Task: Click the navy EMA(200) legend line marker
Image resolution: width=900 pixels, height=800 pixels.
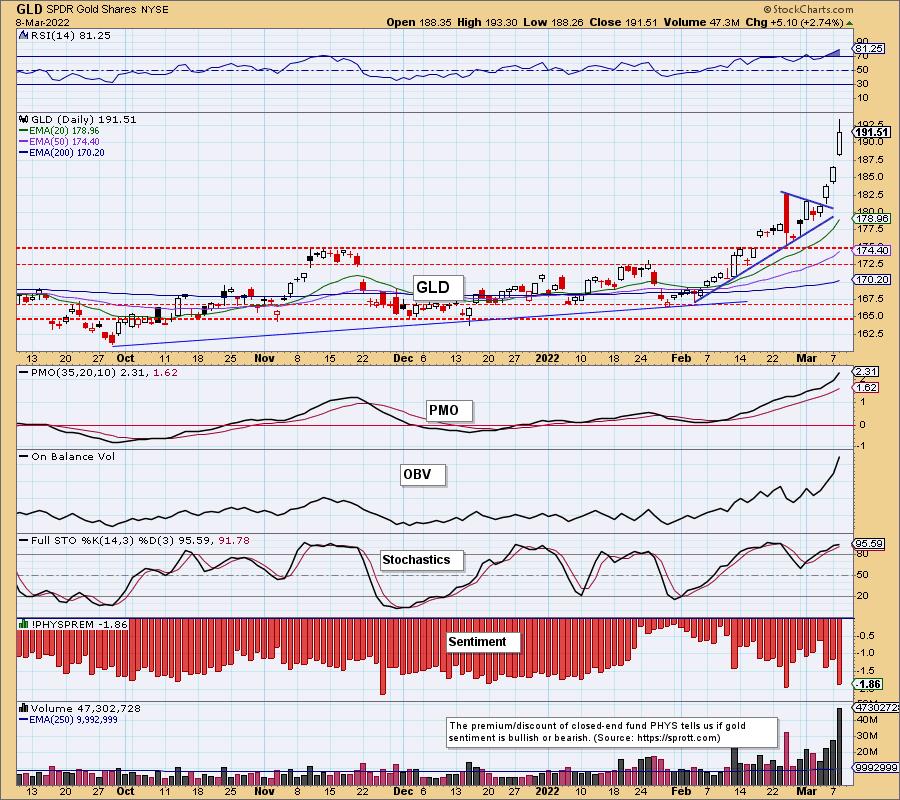Action: pyautogui.click(x=24, y=153)
